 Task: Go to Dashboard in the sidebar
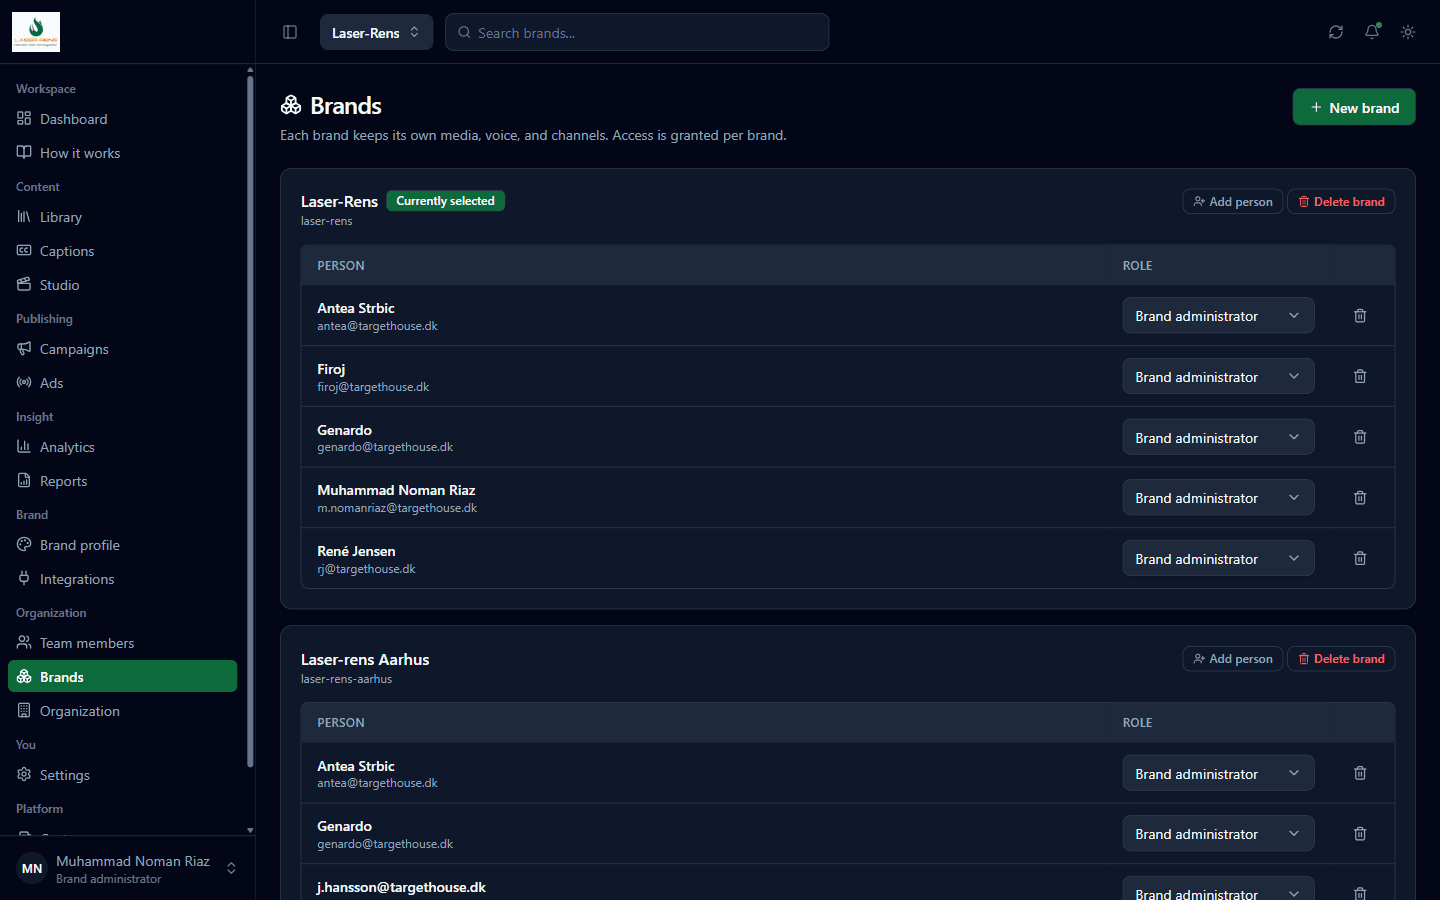pyautogui.click(x=122, y=119)
